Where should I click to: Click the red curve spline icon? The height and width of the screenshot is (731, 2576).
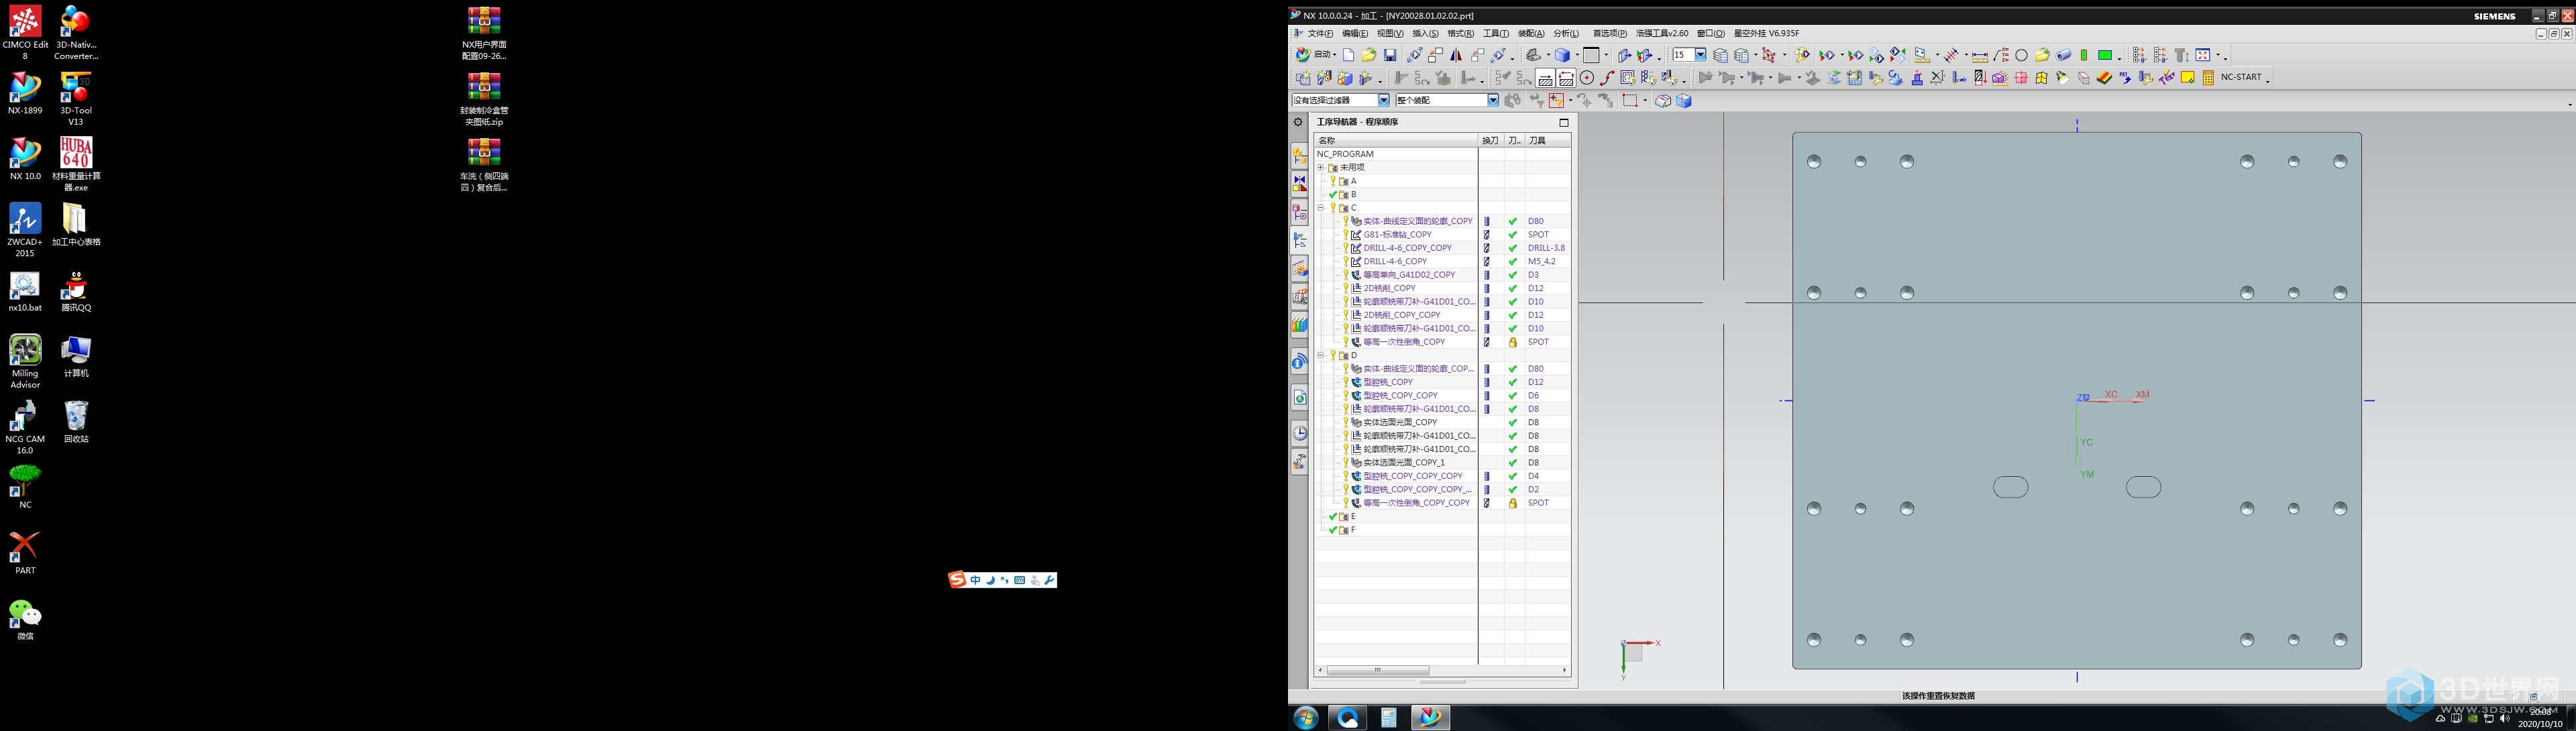click(x=1607, y=78)
